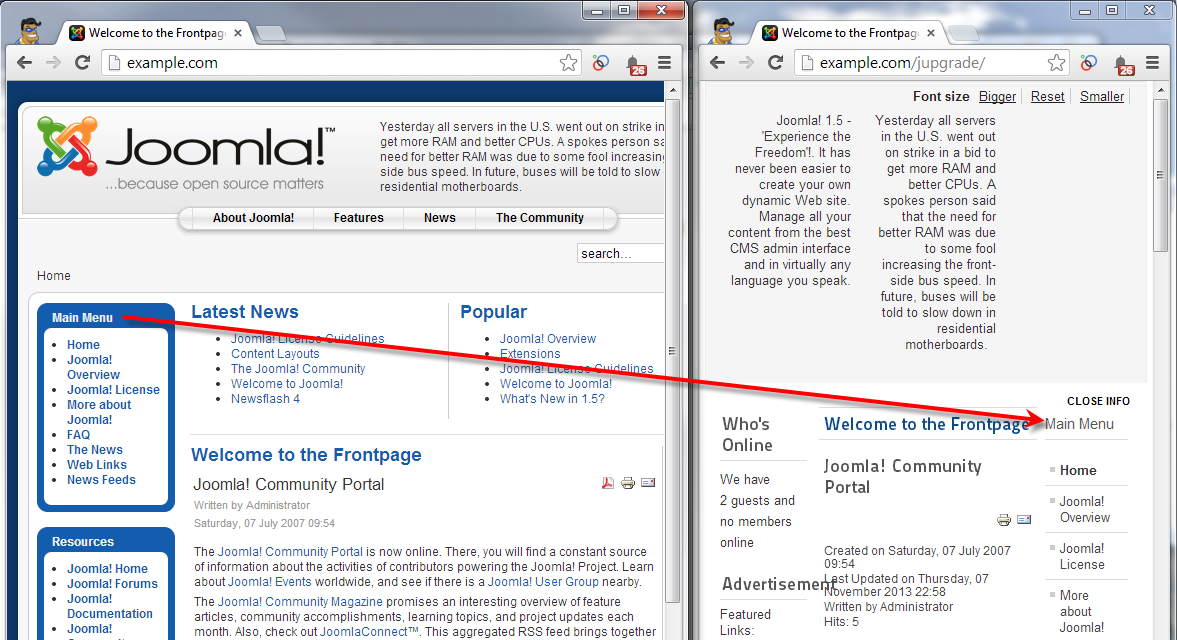
Task: Click Joomla! logo in left window
Action: [186, 155]
